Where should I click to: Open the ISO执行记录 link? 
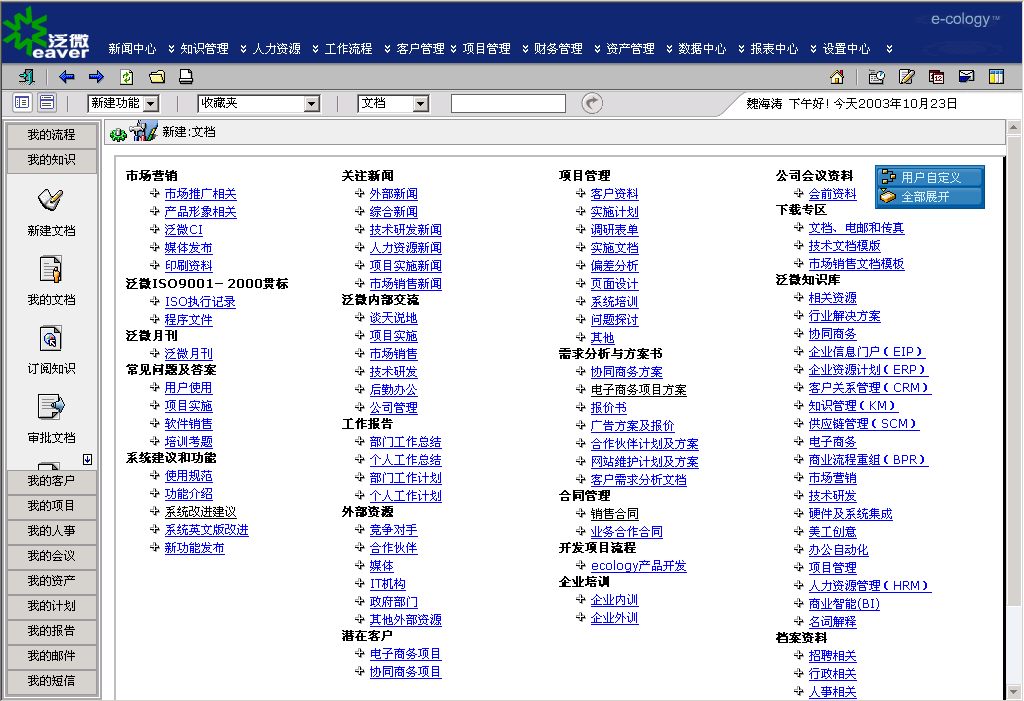coord(200,302)
